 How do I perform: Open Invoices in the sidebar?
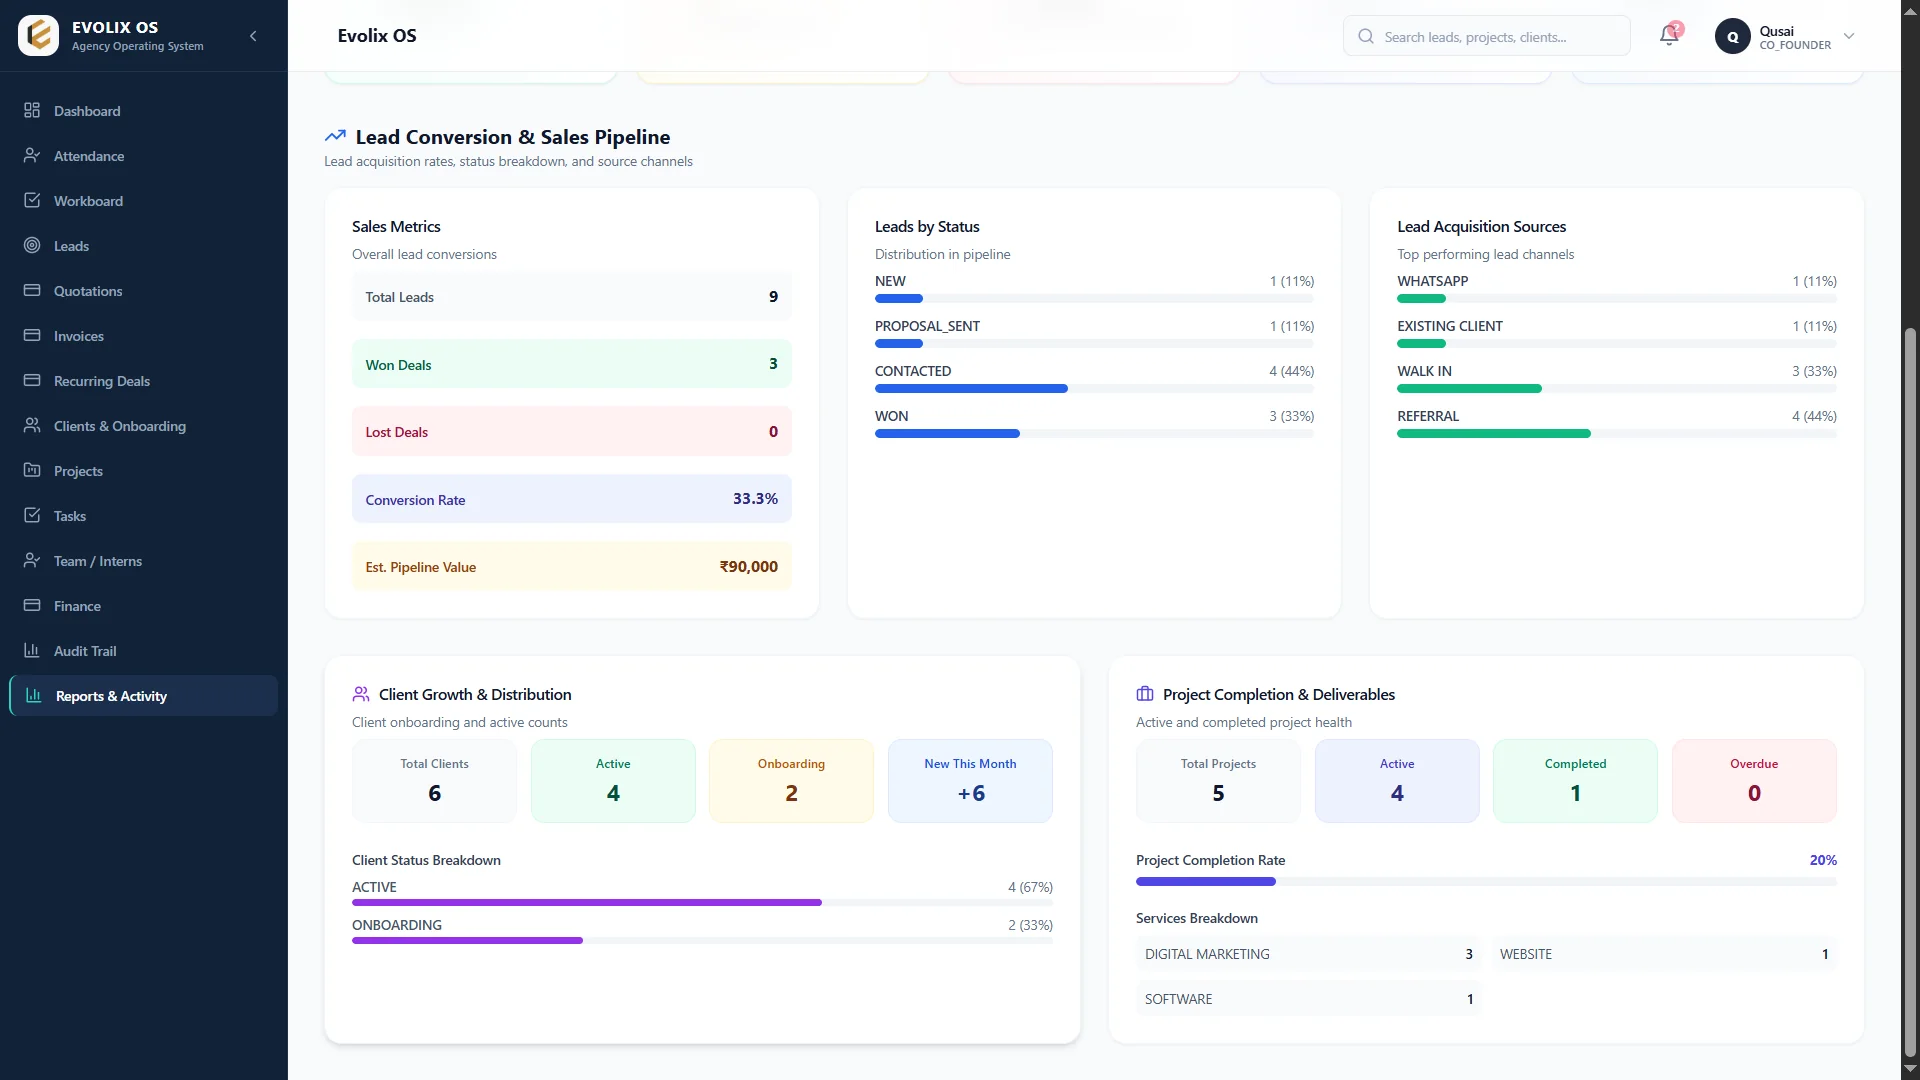tap(143, 335)
